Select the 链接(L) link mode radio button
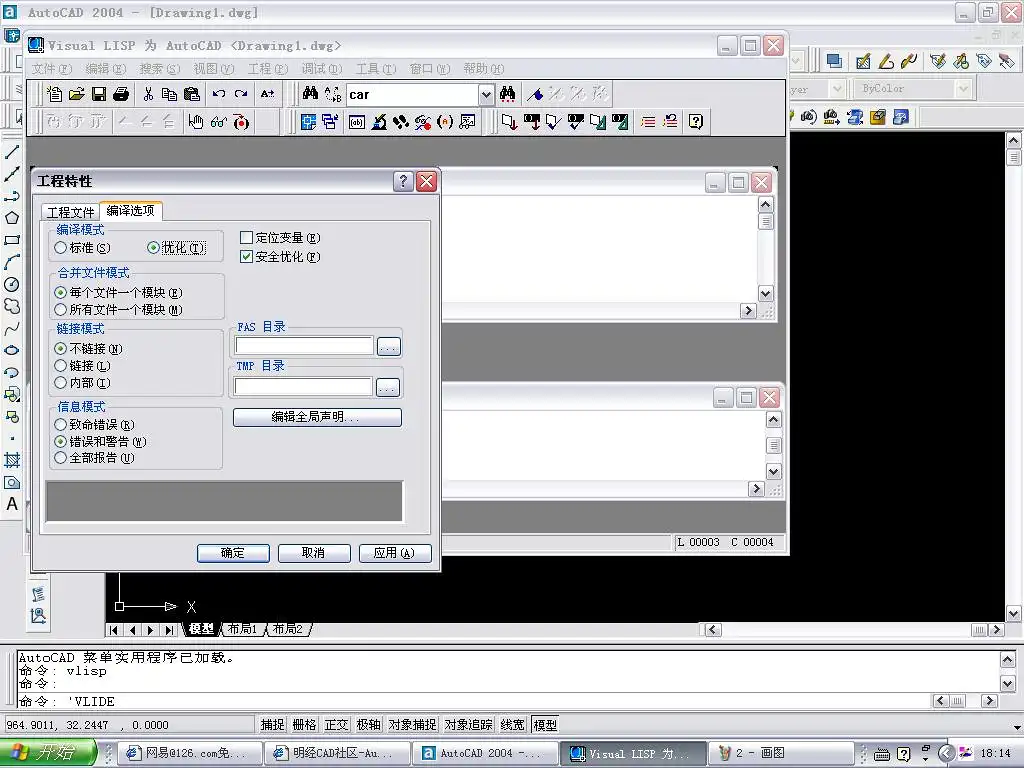1024x768 pixels. pos(83,366)
